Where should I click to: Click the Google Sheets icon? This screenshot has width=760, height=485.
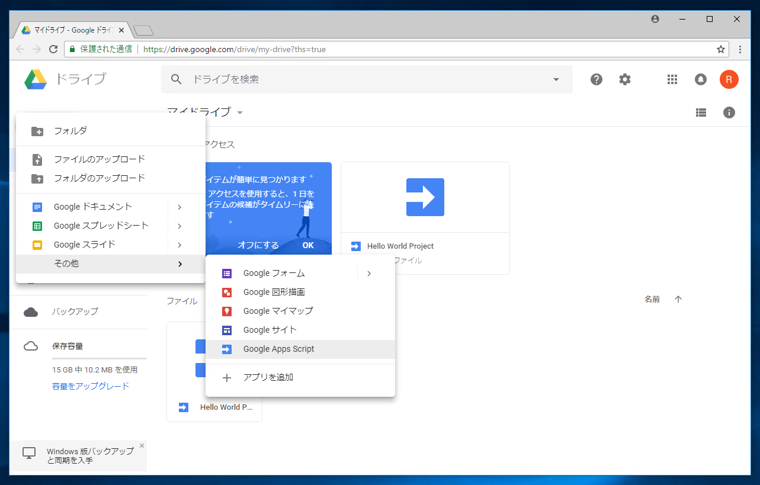pyautogui.click(x=37, y=226)
